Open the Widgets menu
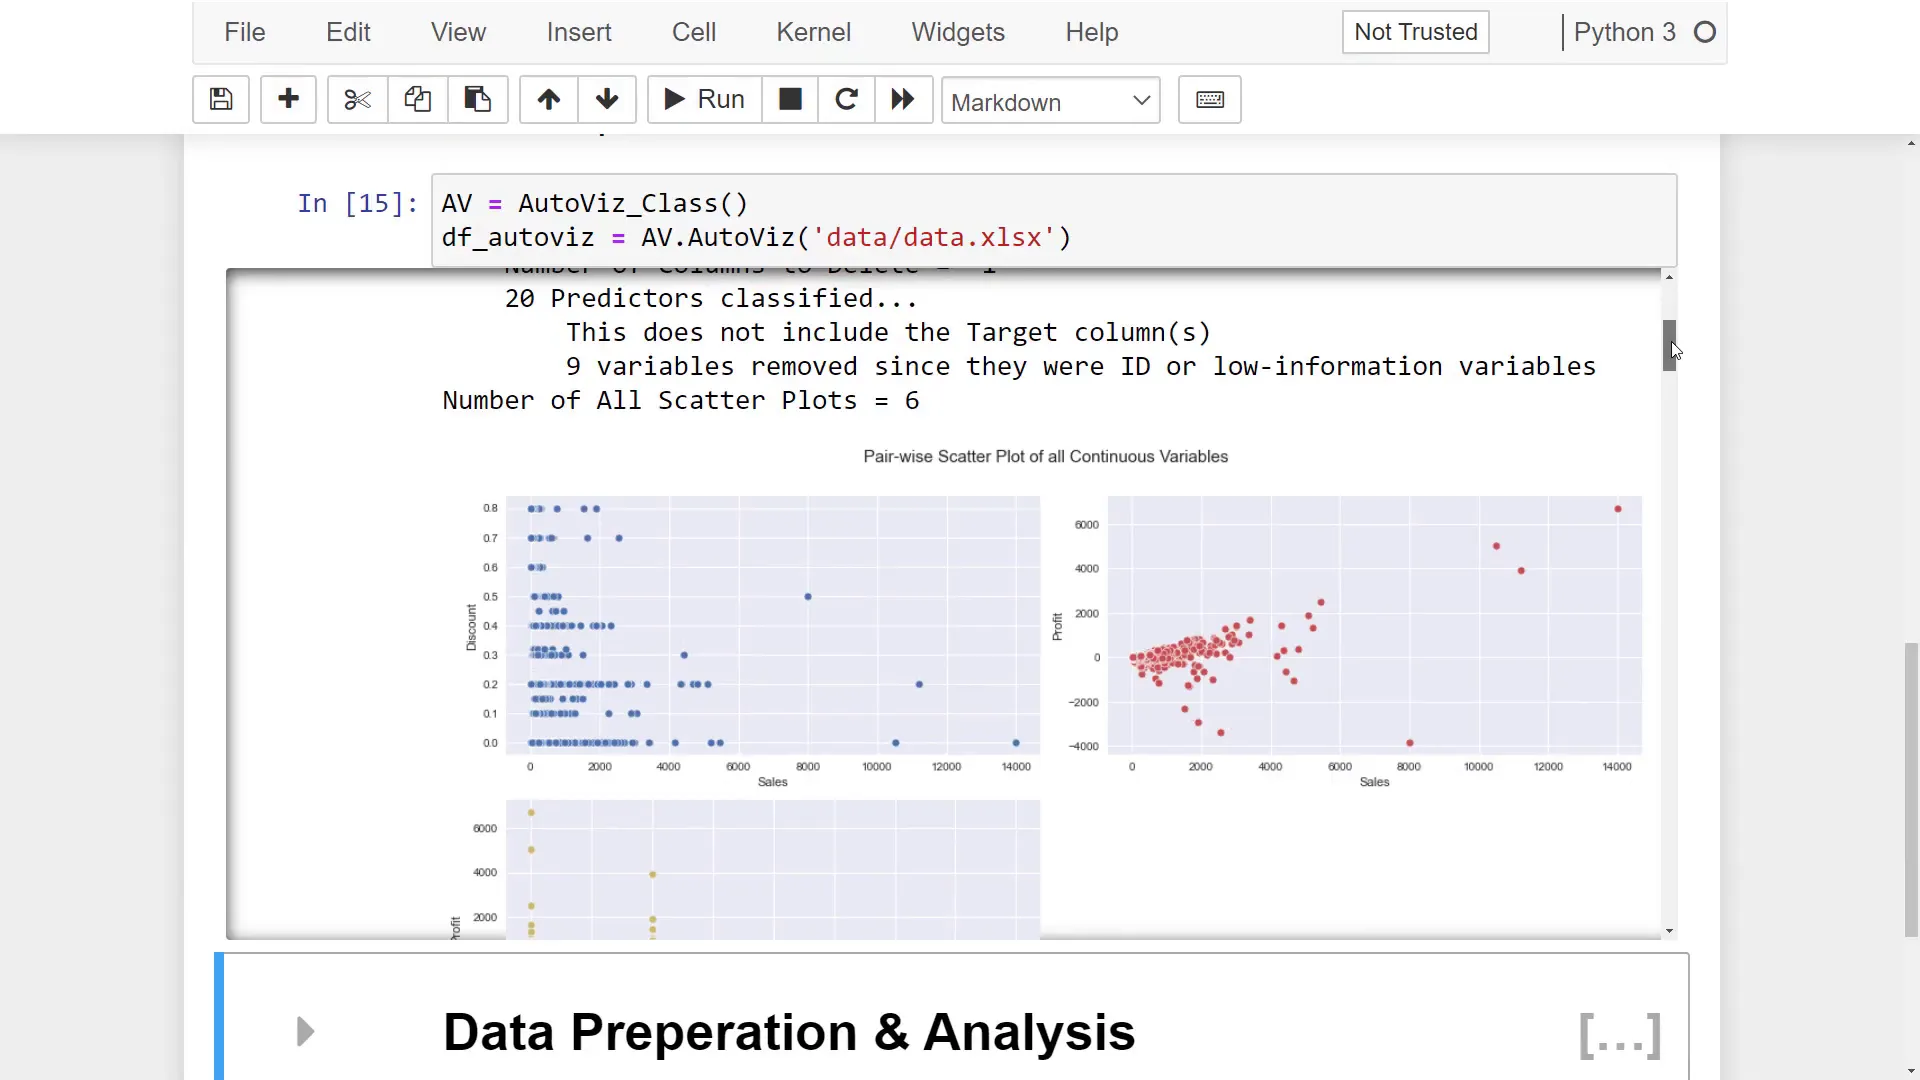The height and width of the screenshot is (1080, 1920). coord(957,32)
